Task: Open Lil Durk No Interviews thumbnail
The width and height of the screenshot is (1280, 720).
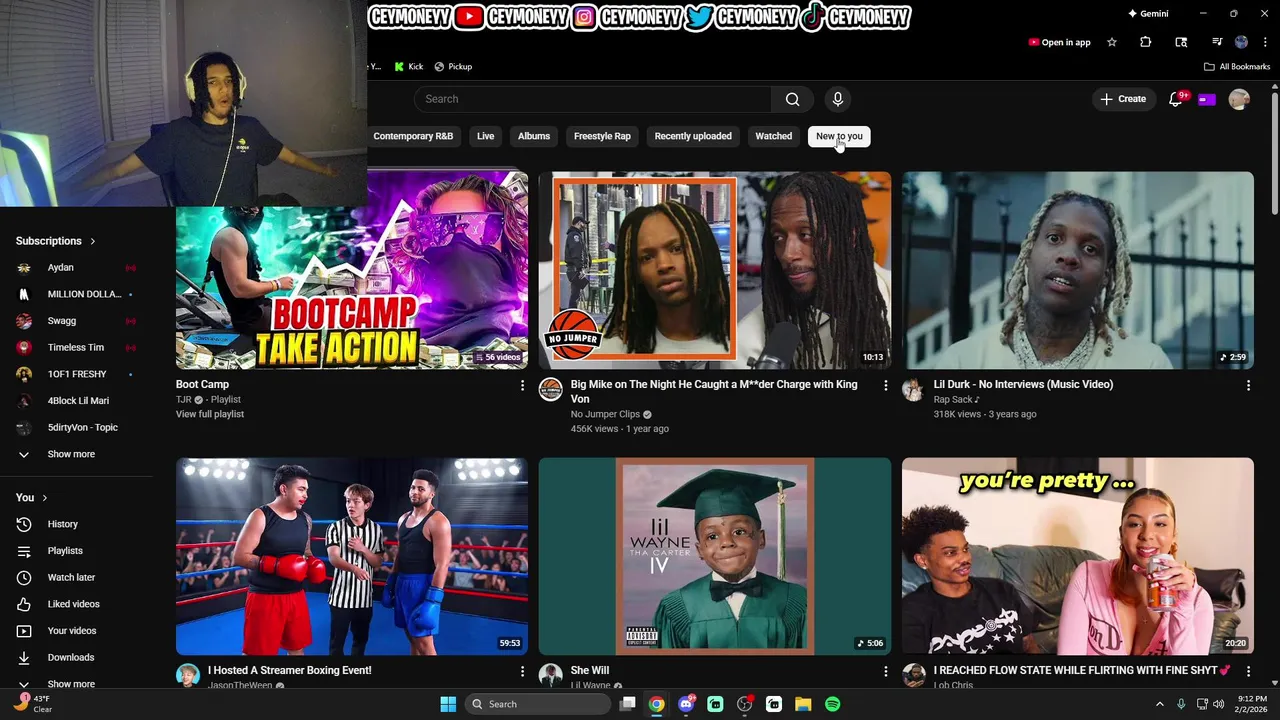Action: [x=1078, y=270]
